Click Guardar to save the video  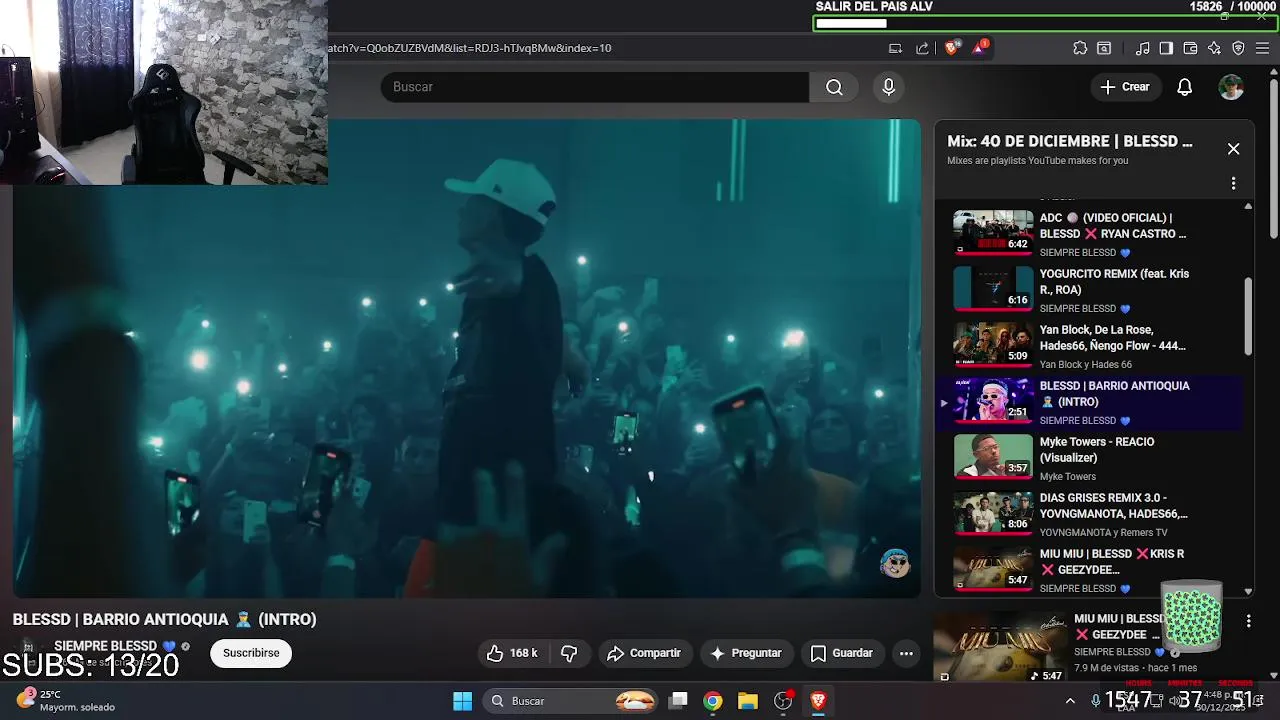point(842,653)
